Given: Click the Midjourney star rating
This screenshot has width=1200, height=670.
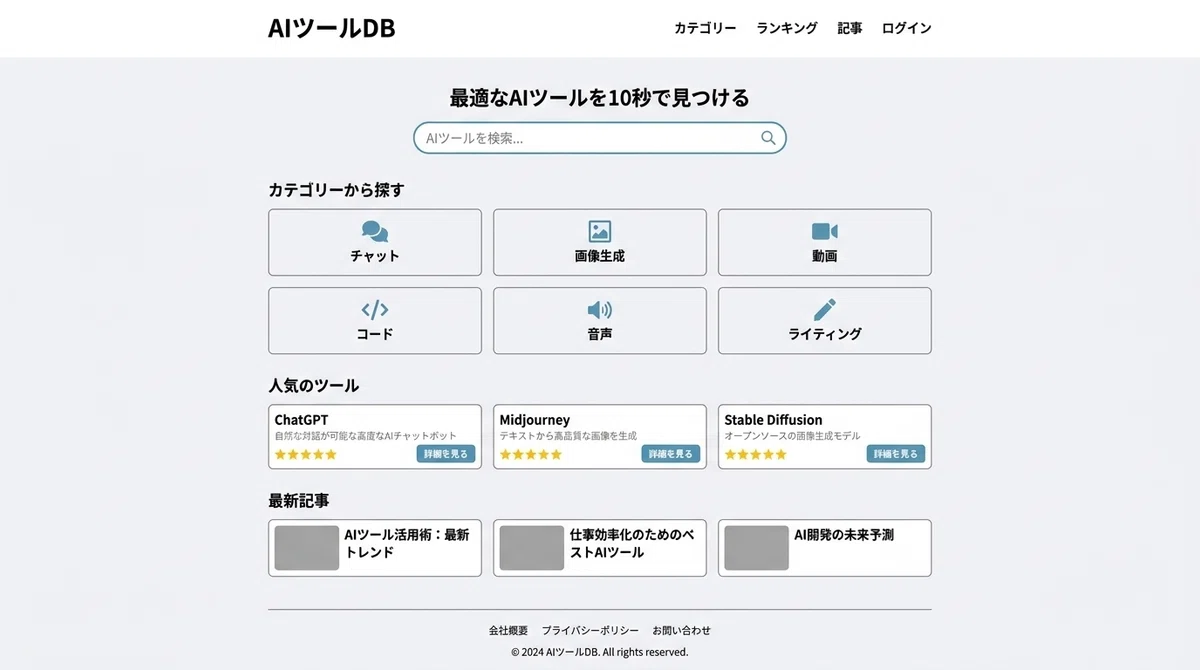Looking at the screenshot, I should (531, 454).
